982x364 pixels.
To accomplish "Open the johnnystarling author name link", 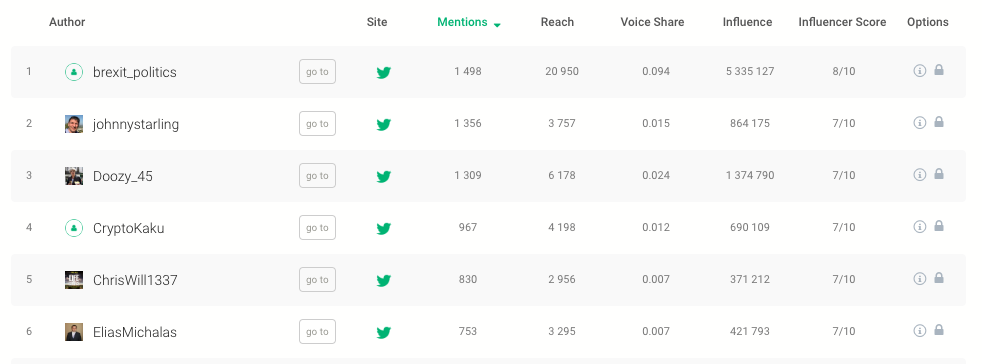I will pos(136,124).
